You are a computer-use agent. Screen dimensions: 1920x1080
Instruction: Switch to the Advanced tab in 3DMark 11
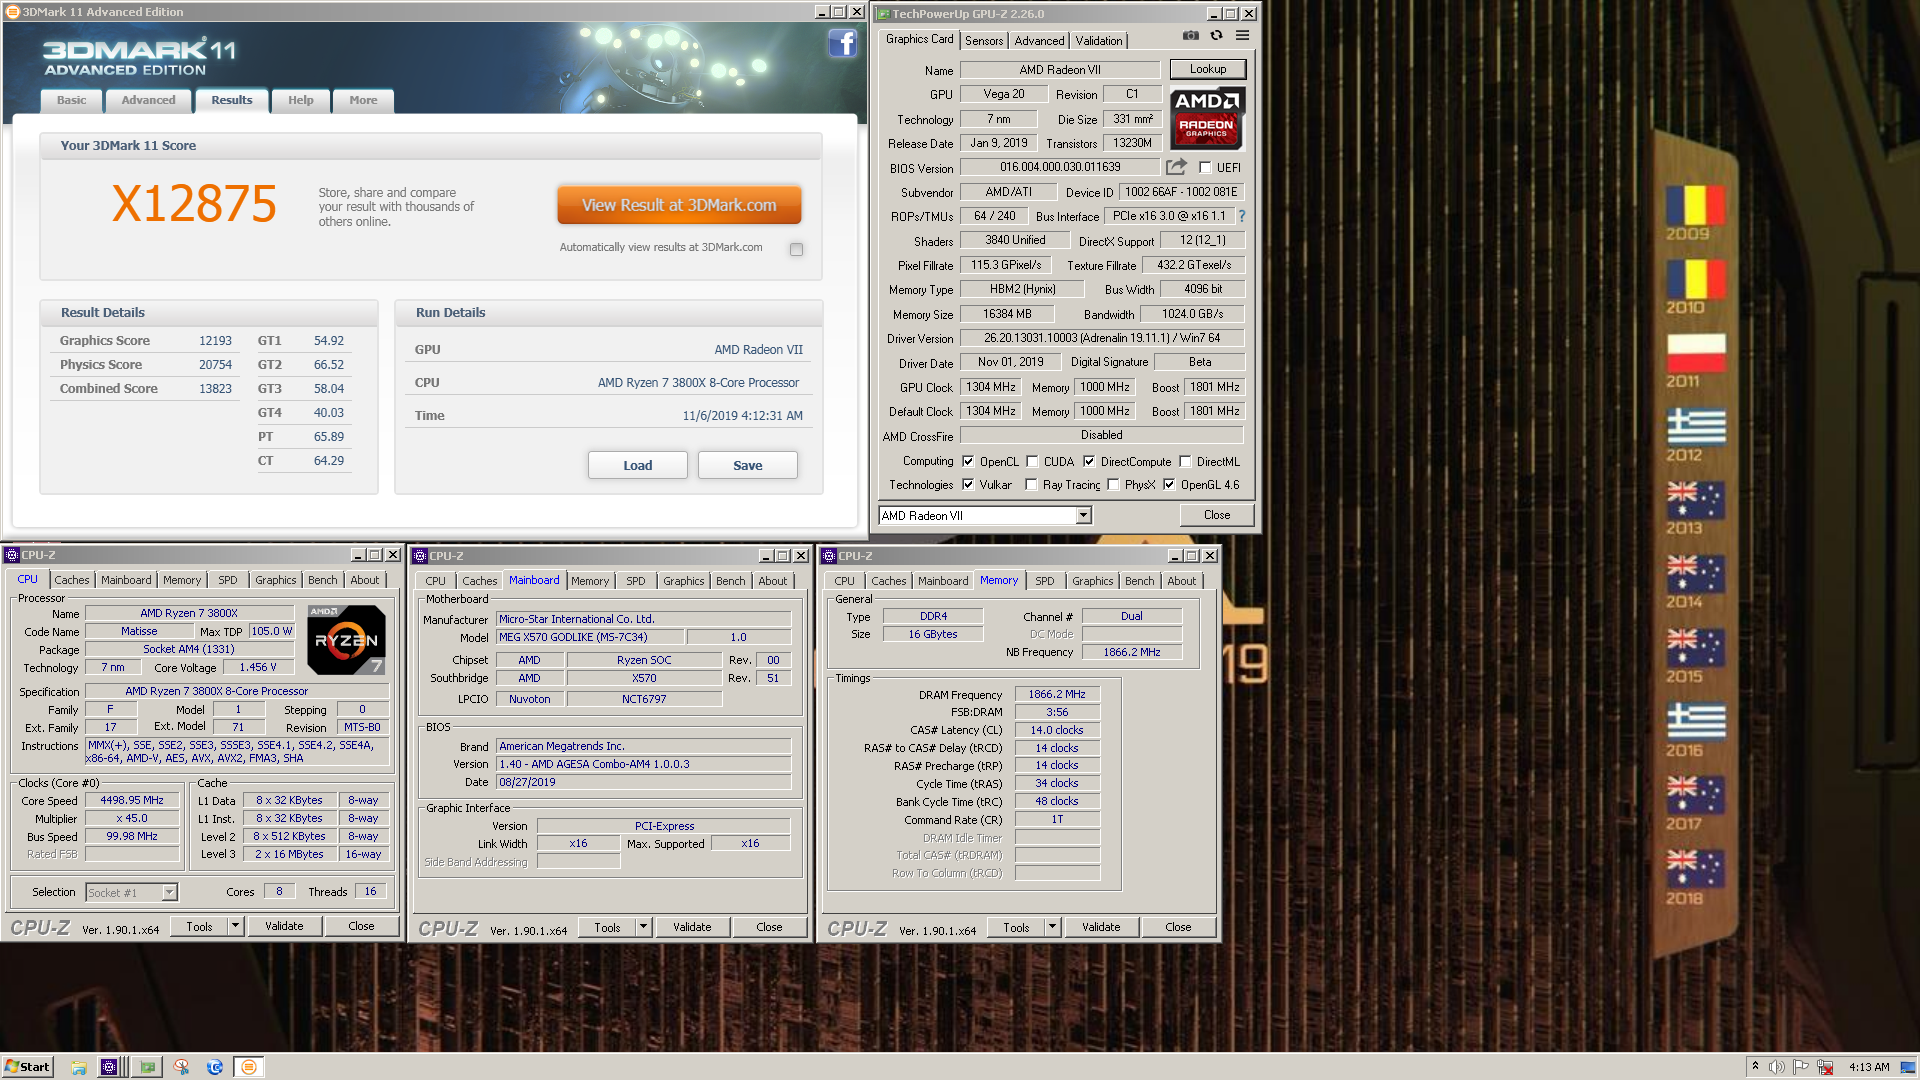tap(148, 100)
